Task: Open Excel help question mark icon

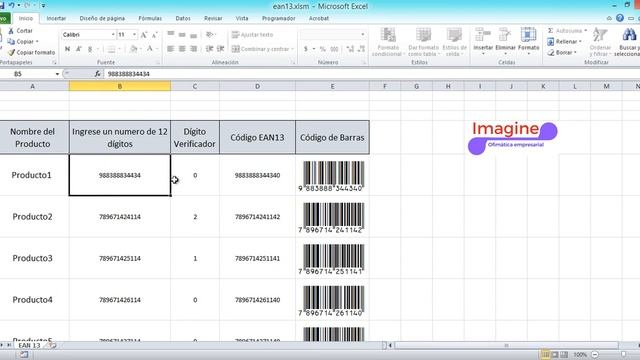Action: (x=620, y=18)
